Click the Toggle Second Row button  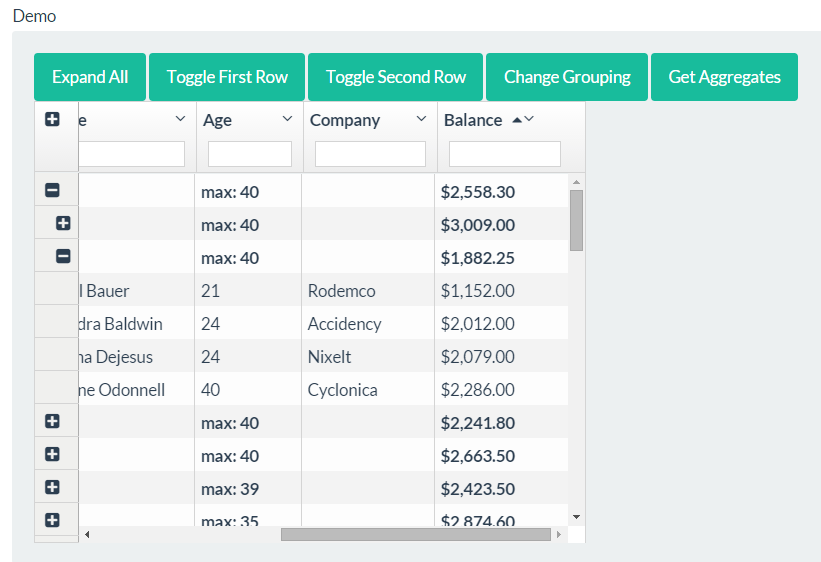[396, 77]
